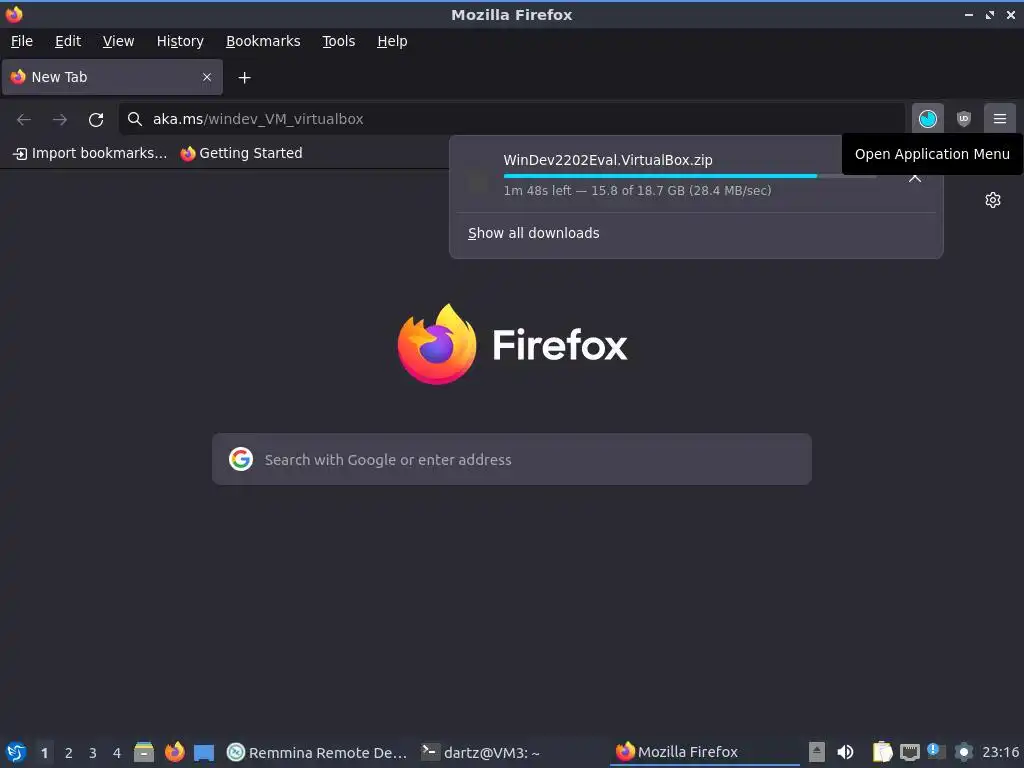Screen dimensions: 1024x768
Task: Switch to workspace 1
Action: pos(44,753)
